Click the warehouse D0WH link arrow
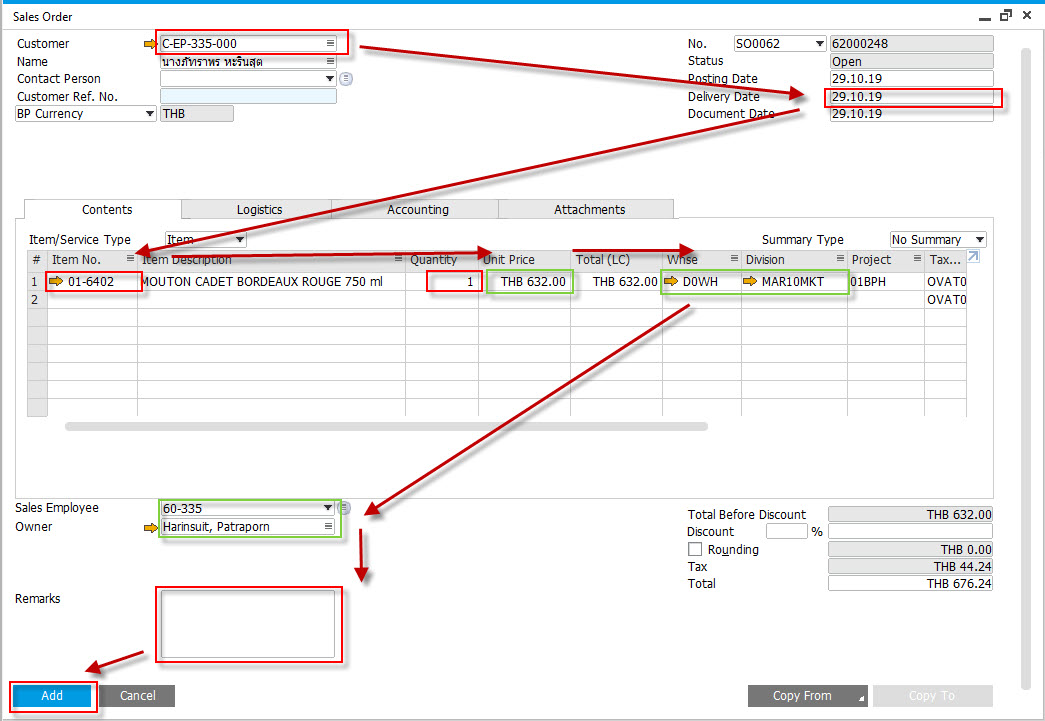Image resolution: width=1045 pixels, height=721 pixels. pyautogui.click(x=671, y=281)
